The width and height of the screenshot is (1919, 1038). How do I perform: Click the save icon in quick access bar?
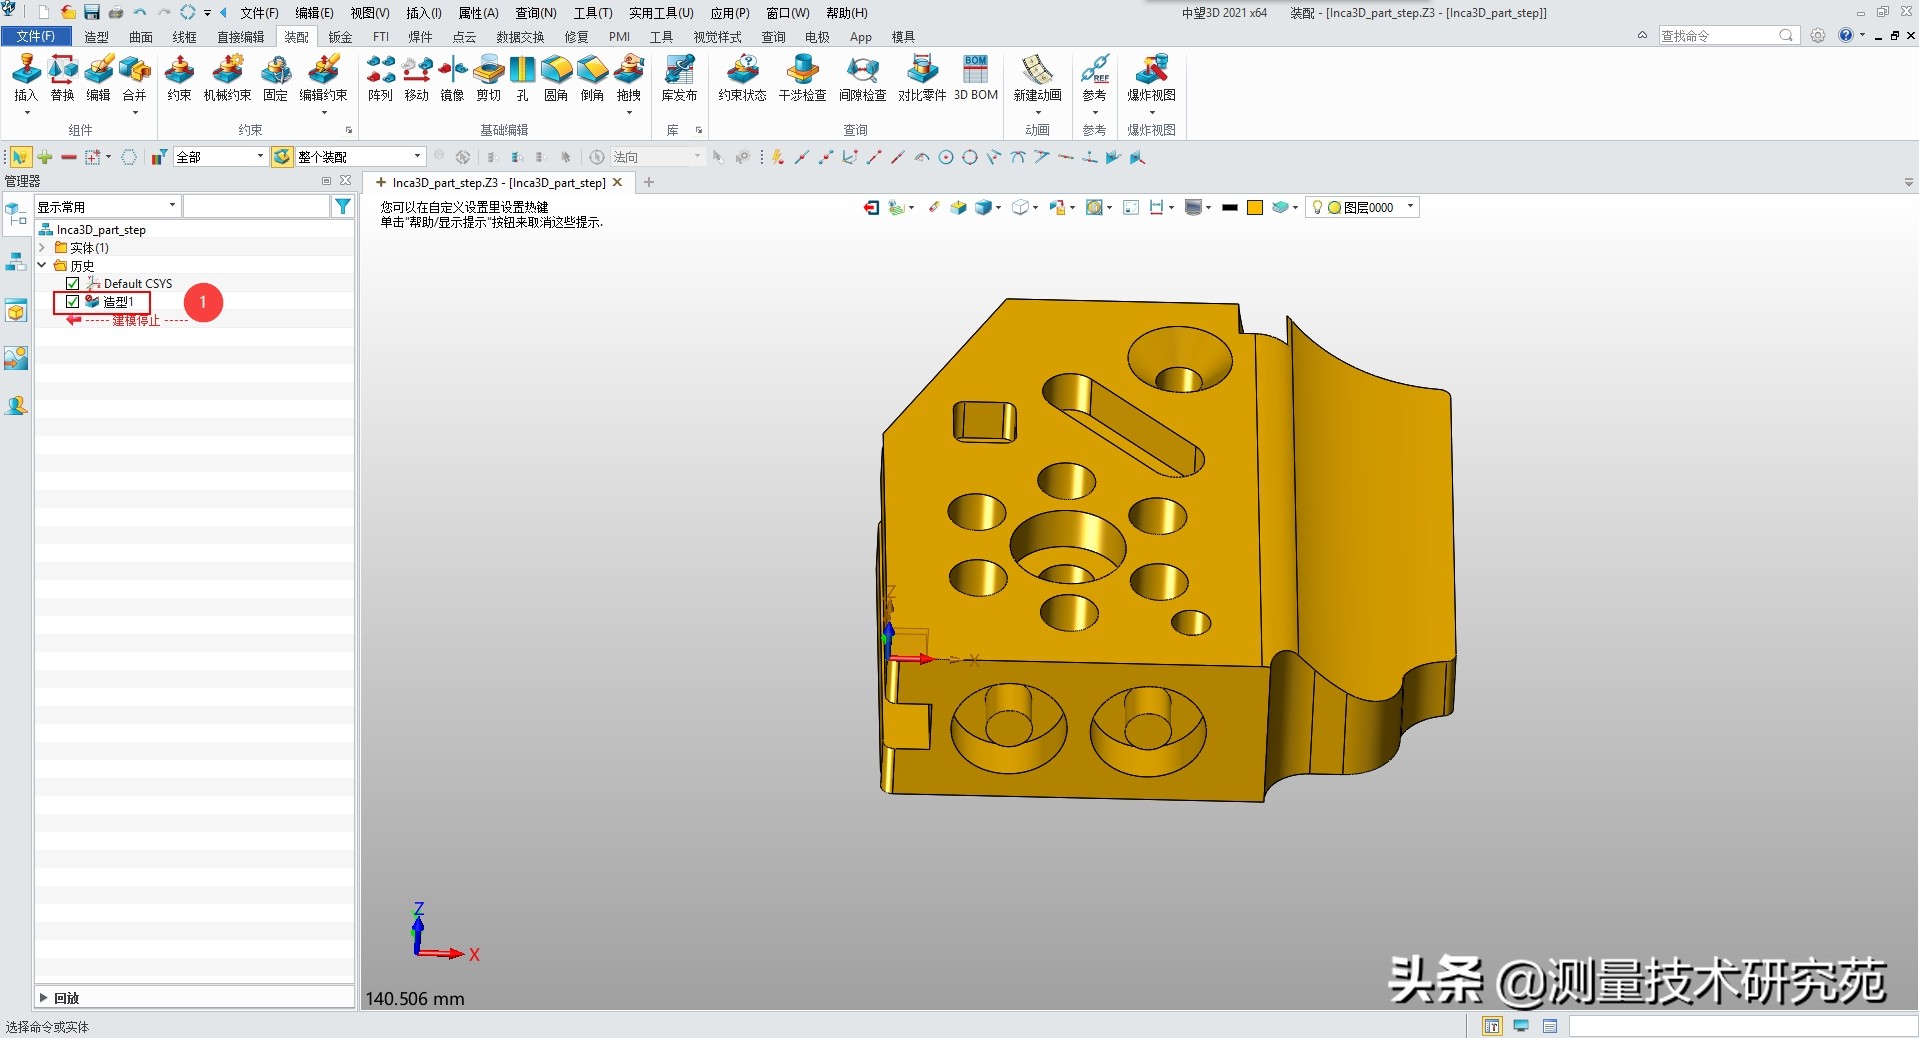point(92,12)
